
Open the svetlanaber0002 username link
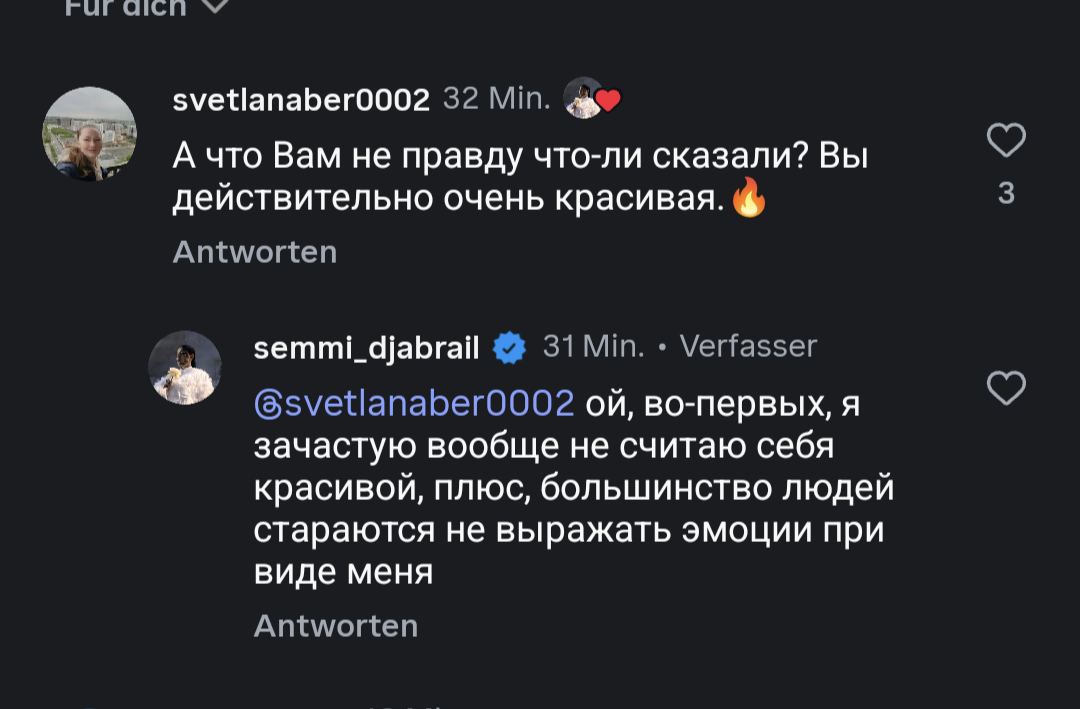(301, 99)
